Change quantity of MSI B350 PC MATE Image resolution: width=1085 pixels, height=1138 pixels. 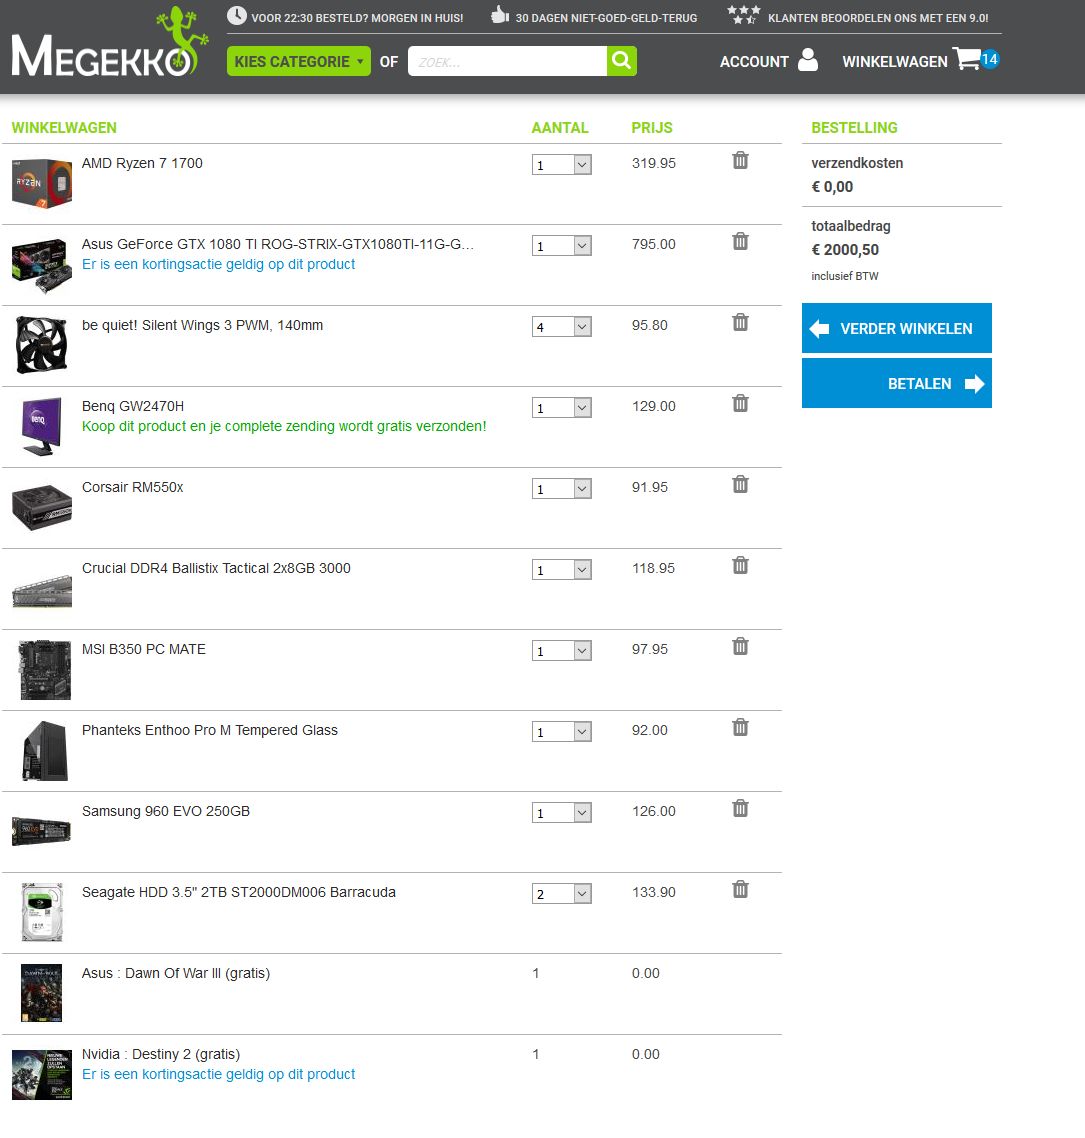coord(562,651)
